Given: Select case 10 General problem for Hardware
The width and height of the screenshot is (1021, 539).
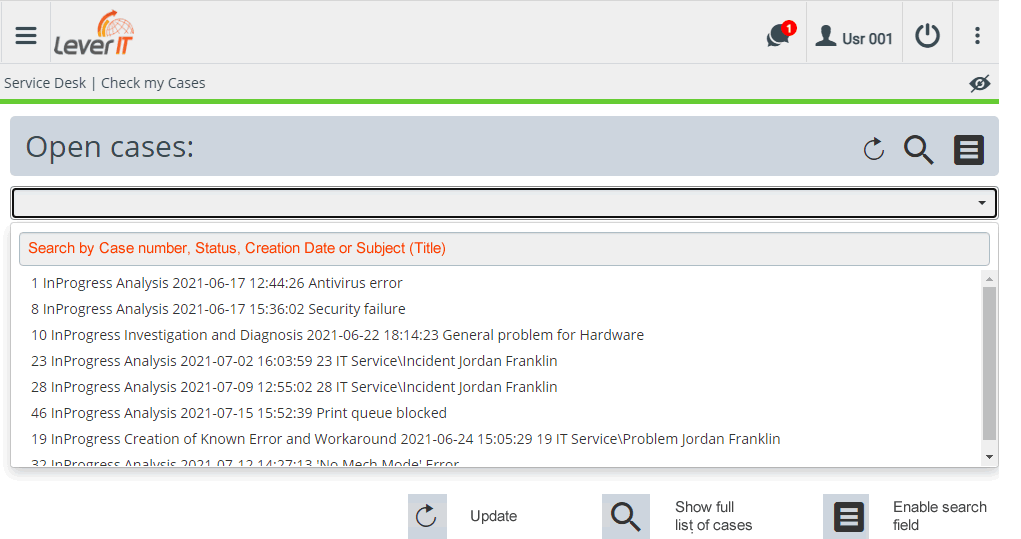Looking at the screenshot, I should click(x=337, y=335).
